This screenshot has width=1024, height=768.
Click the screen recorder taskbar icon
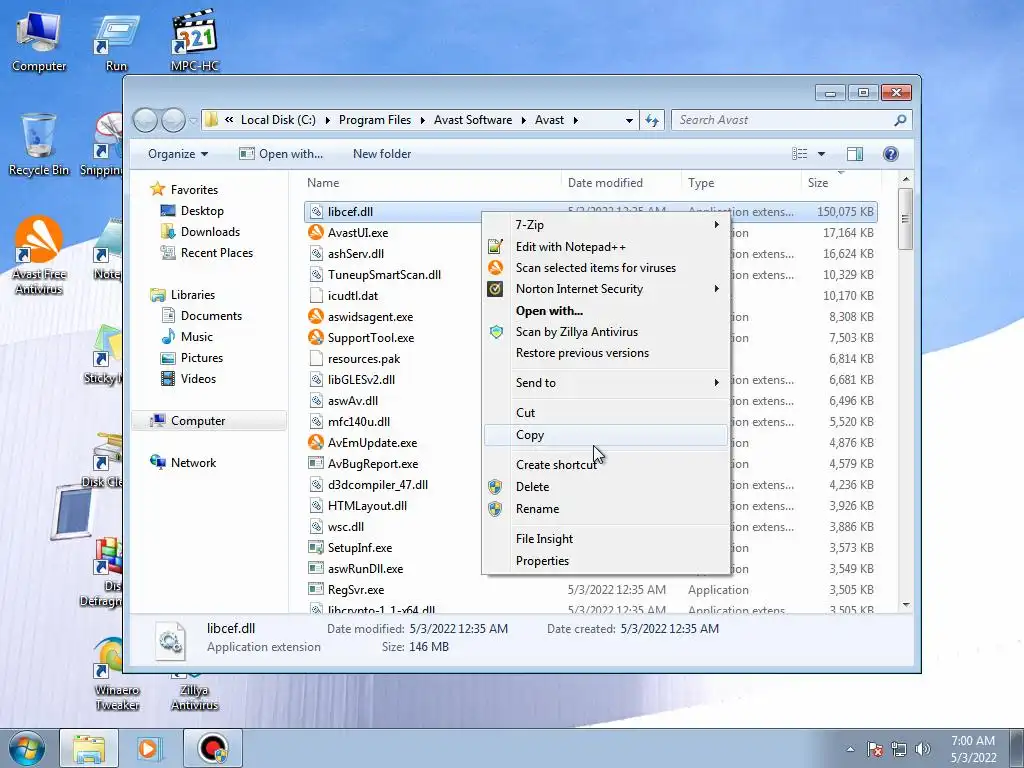pyautogui.click(x=213, y=748)
